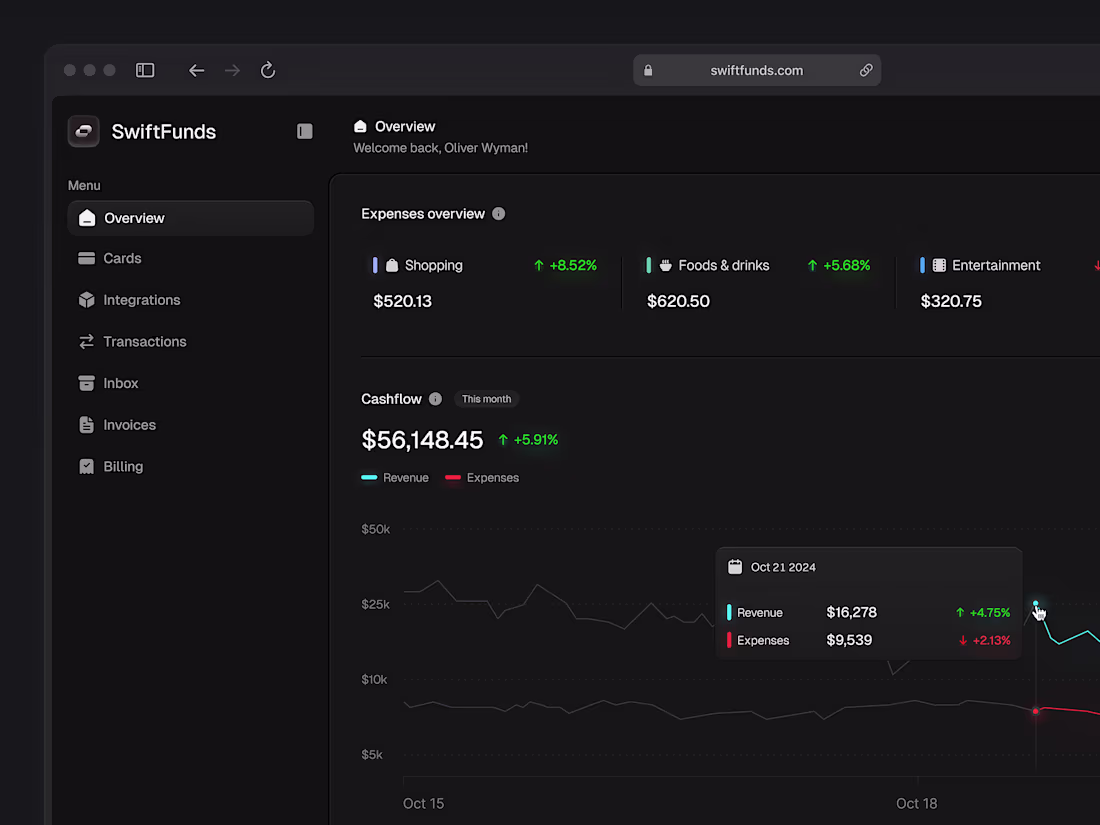
Task: Open the Overview menu item
Action: tap(190, 218)
